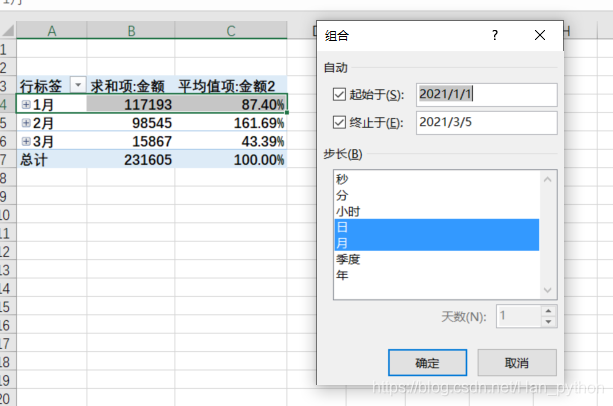Click the step list scroll up arrow

[x=548, y=180]
